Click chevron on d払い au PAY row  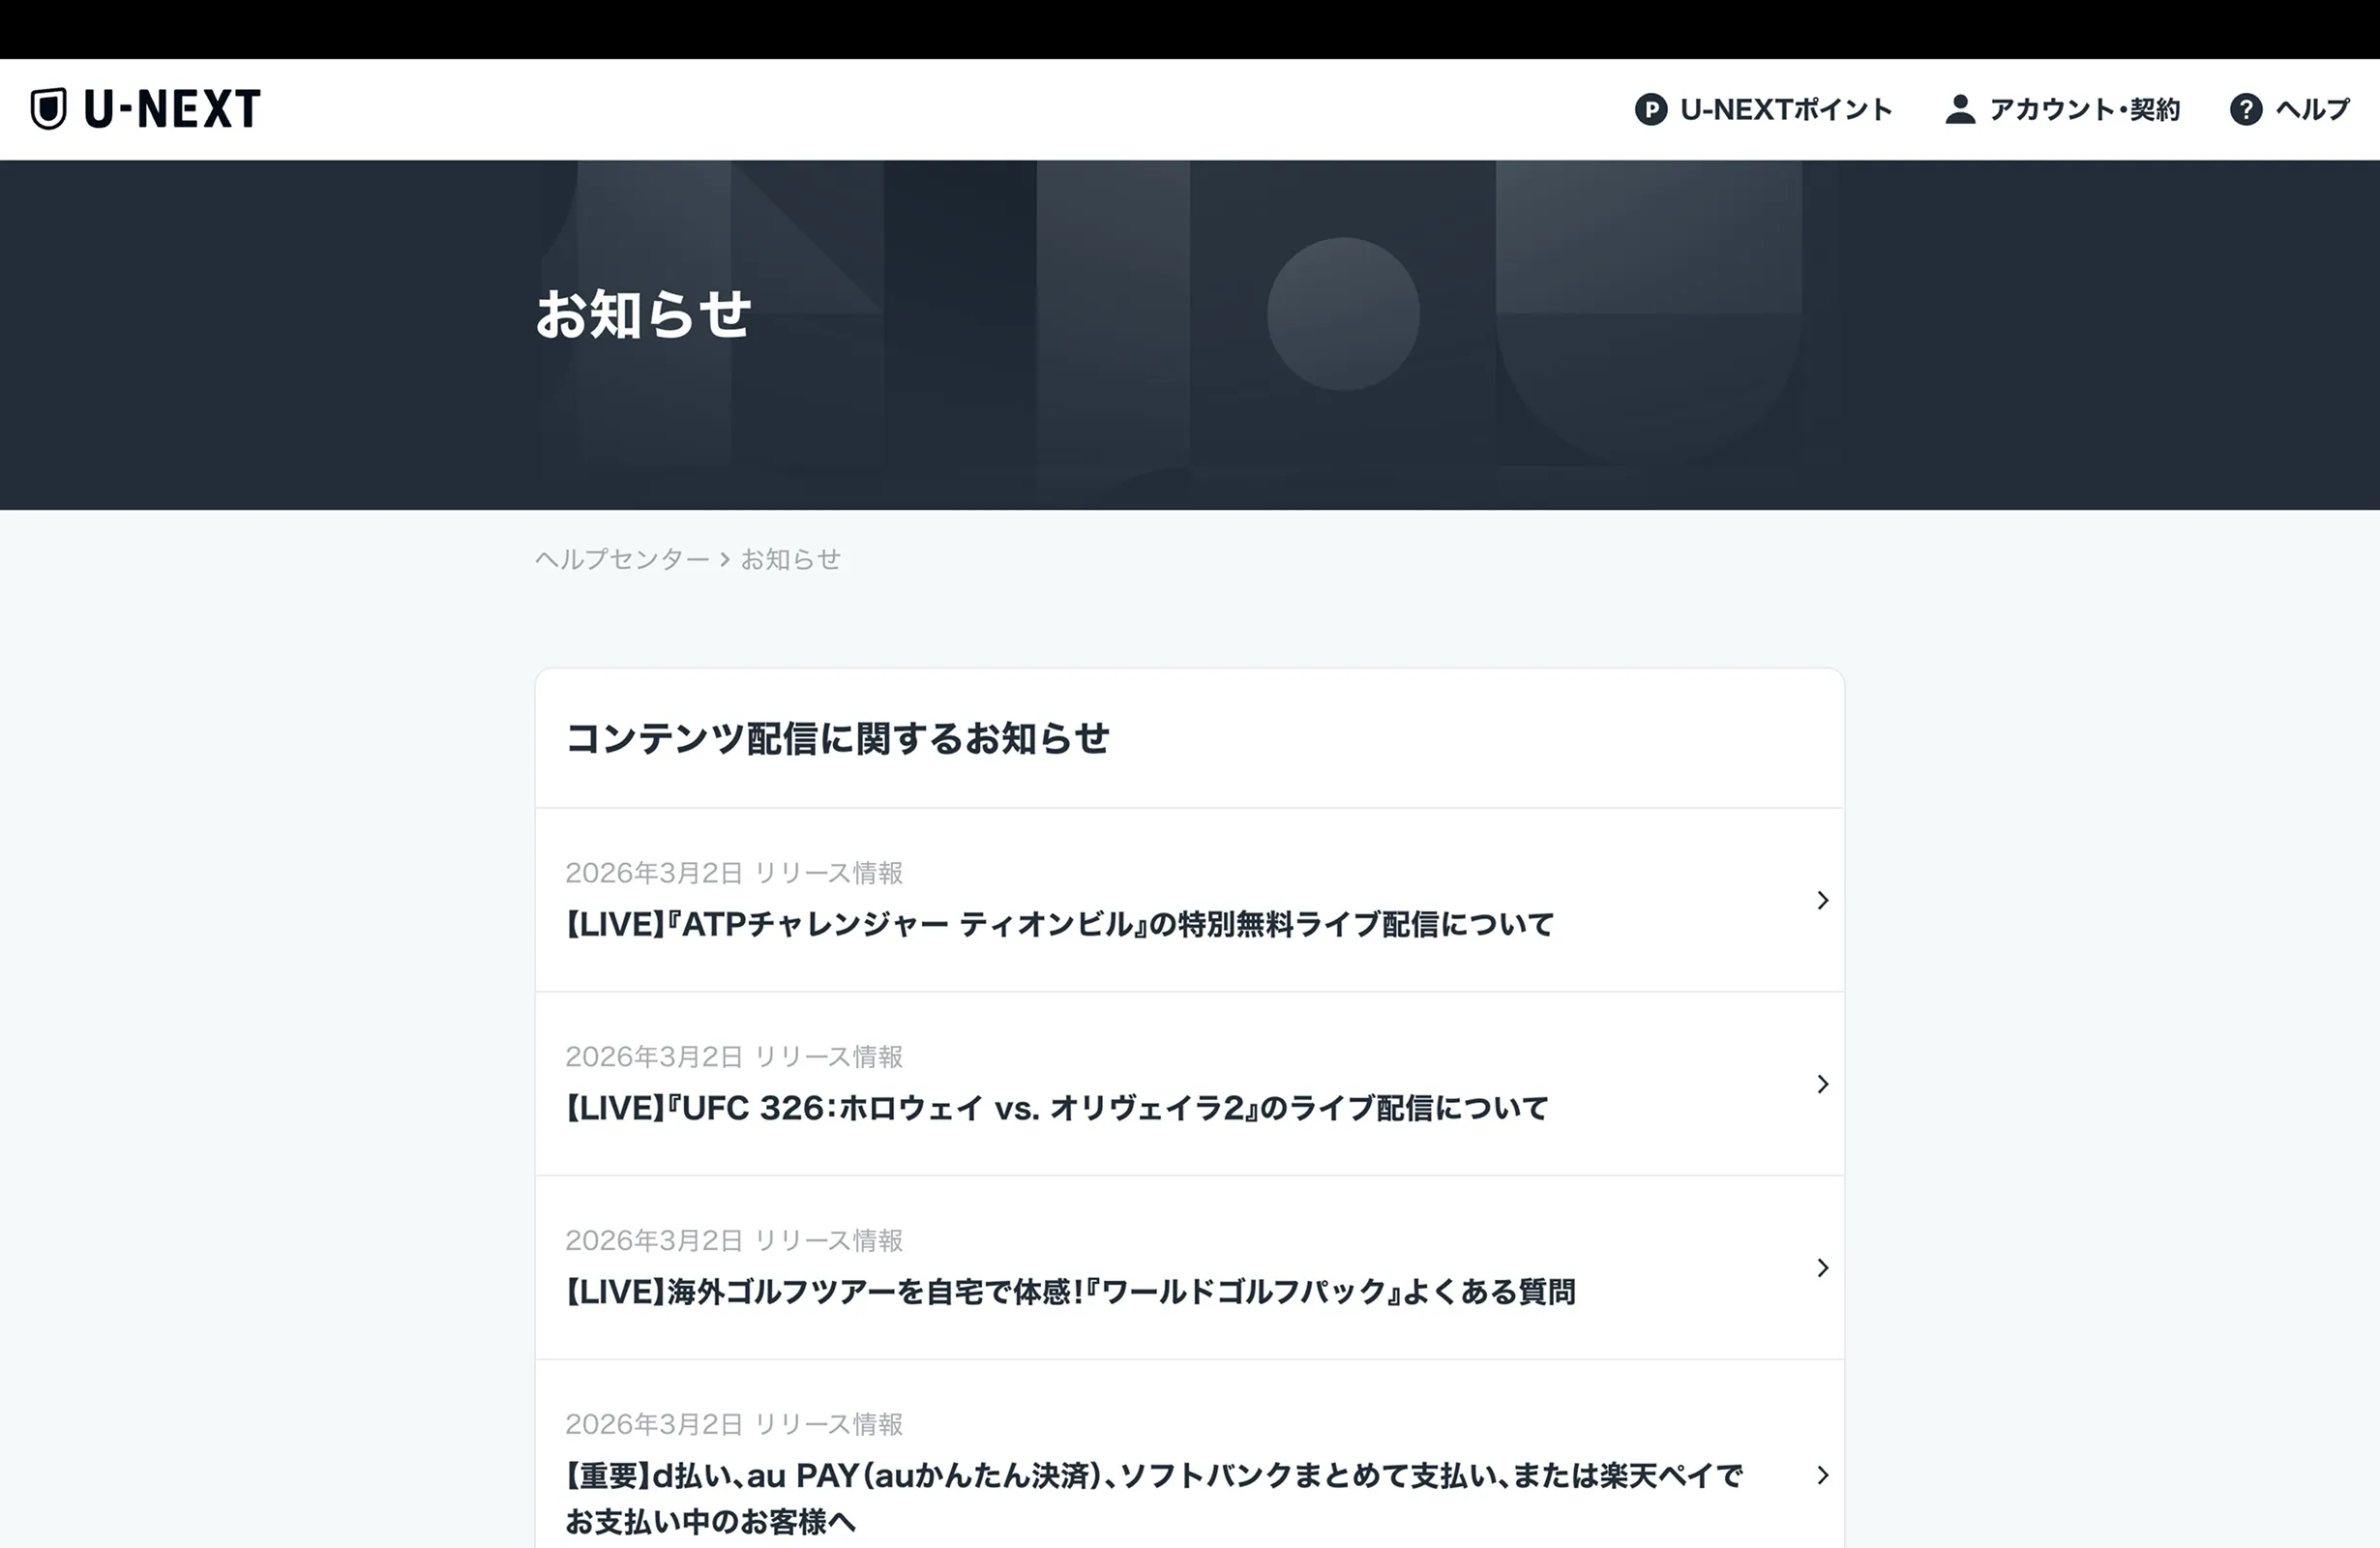click(1822, 1475)
